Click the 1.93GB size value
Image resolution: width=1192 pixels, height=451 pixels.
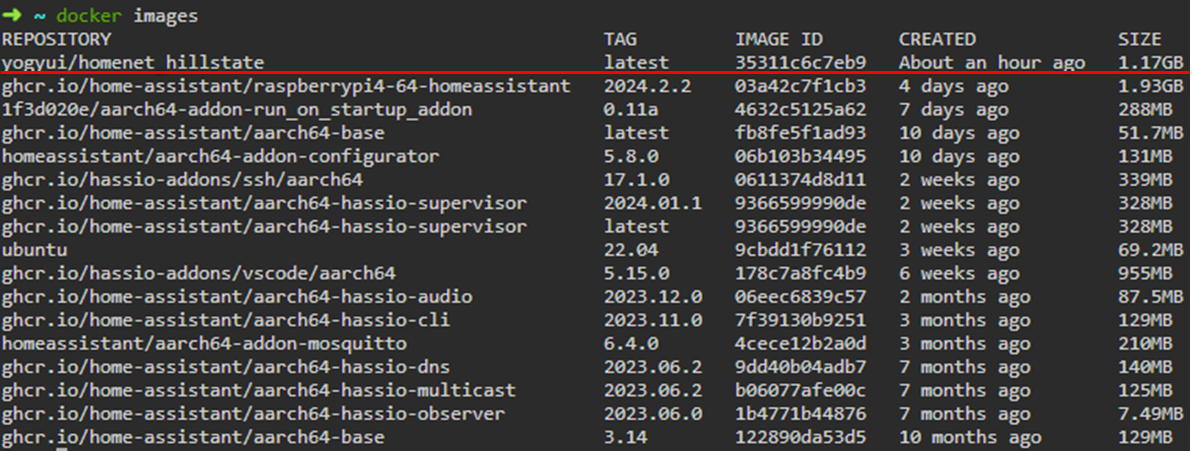(x=1150, y=86)
